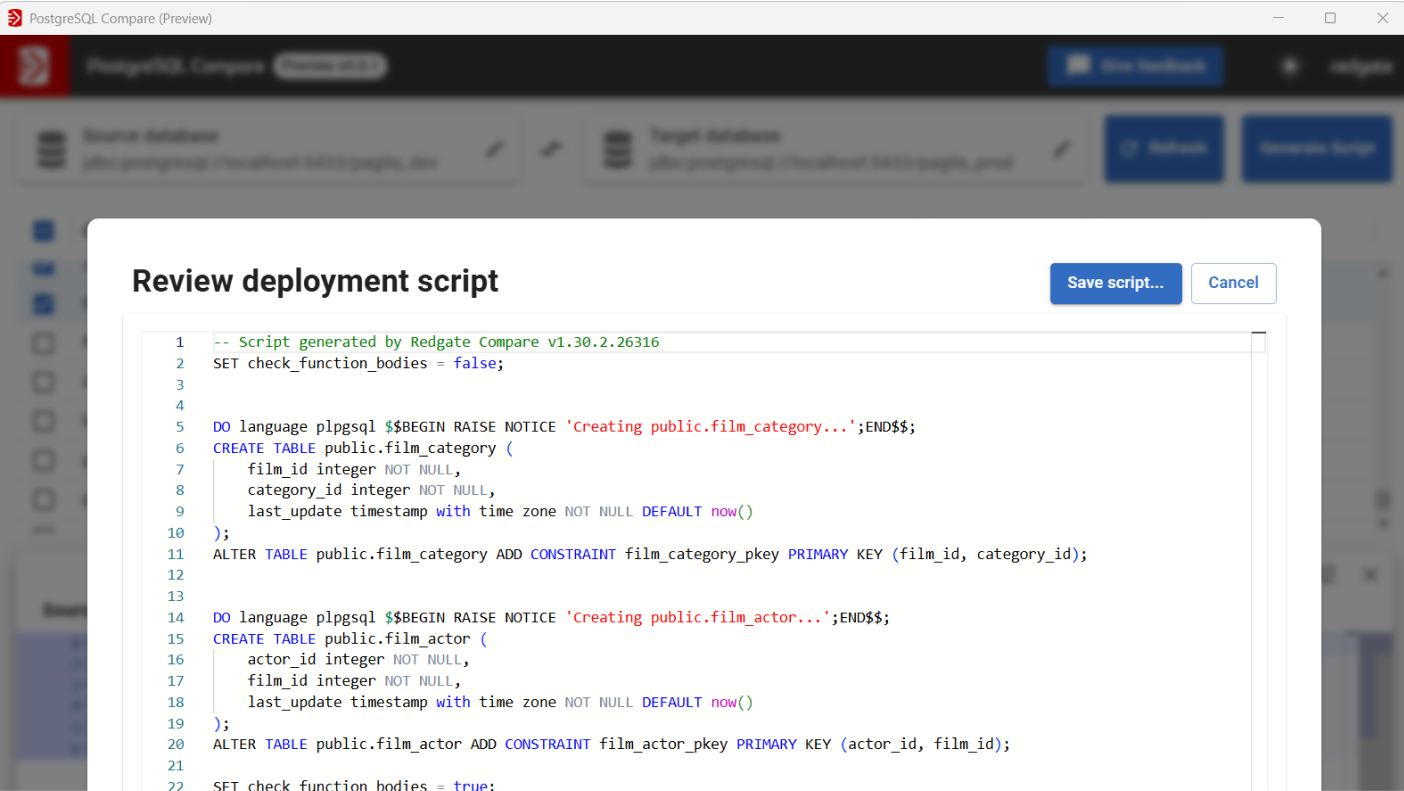Click 'CREATE TABLE public.film_actor (' line

tap(350, 639)
